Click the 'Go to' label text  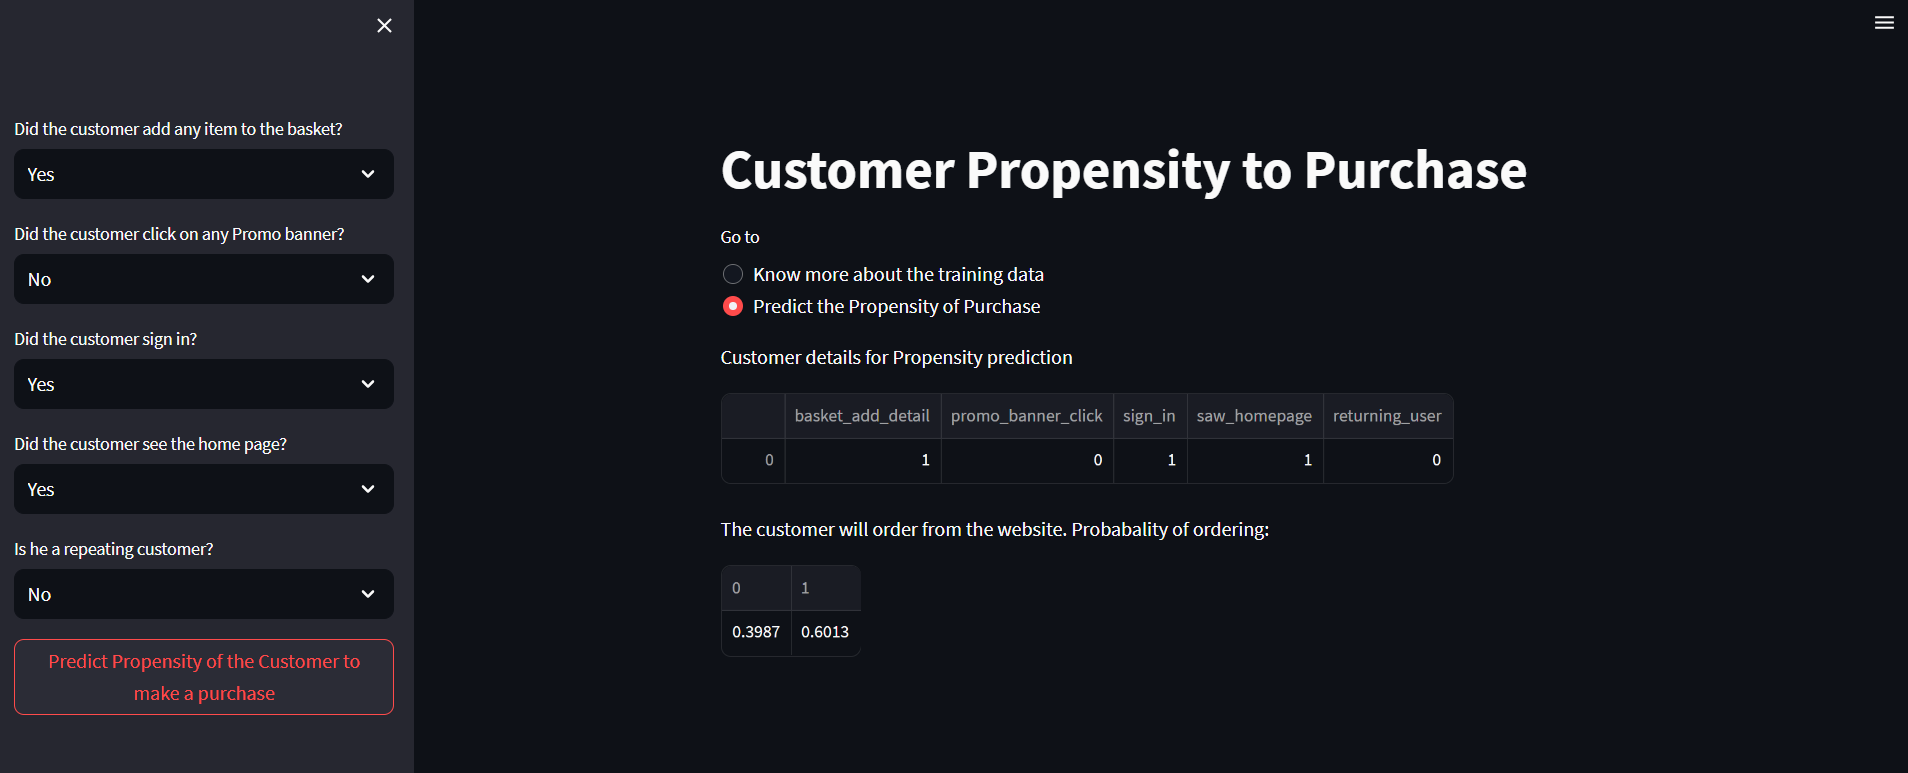pyautogui.click(x=739, y=237)
